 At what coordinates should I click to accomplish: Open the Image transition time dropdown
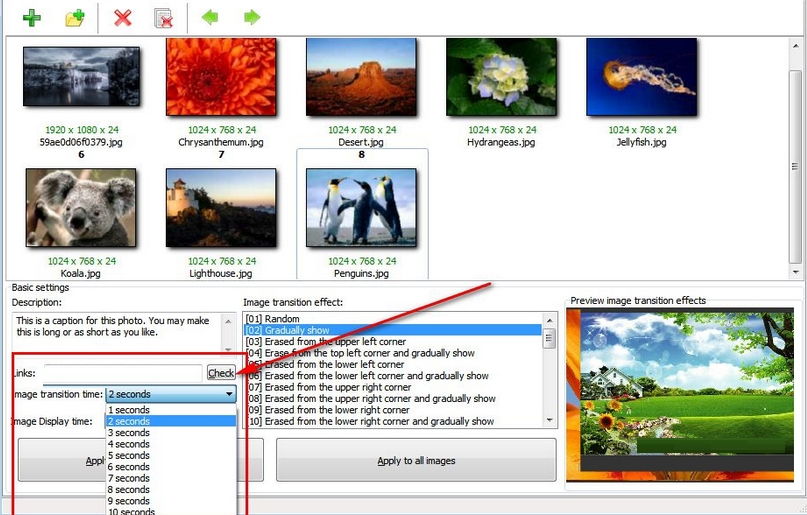point(171,394)
